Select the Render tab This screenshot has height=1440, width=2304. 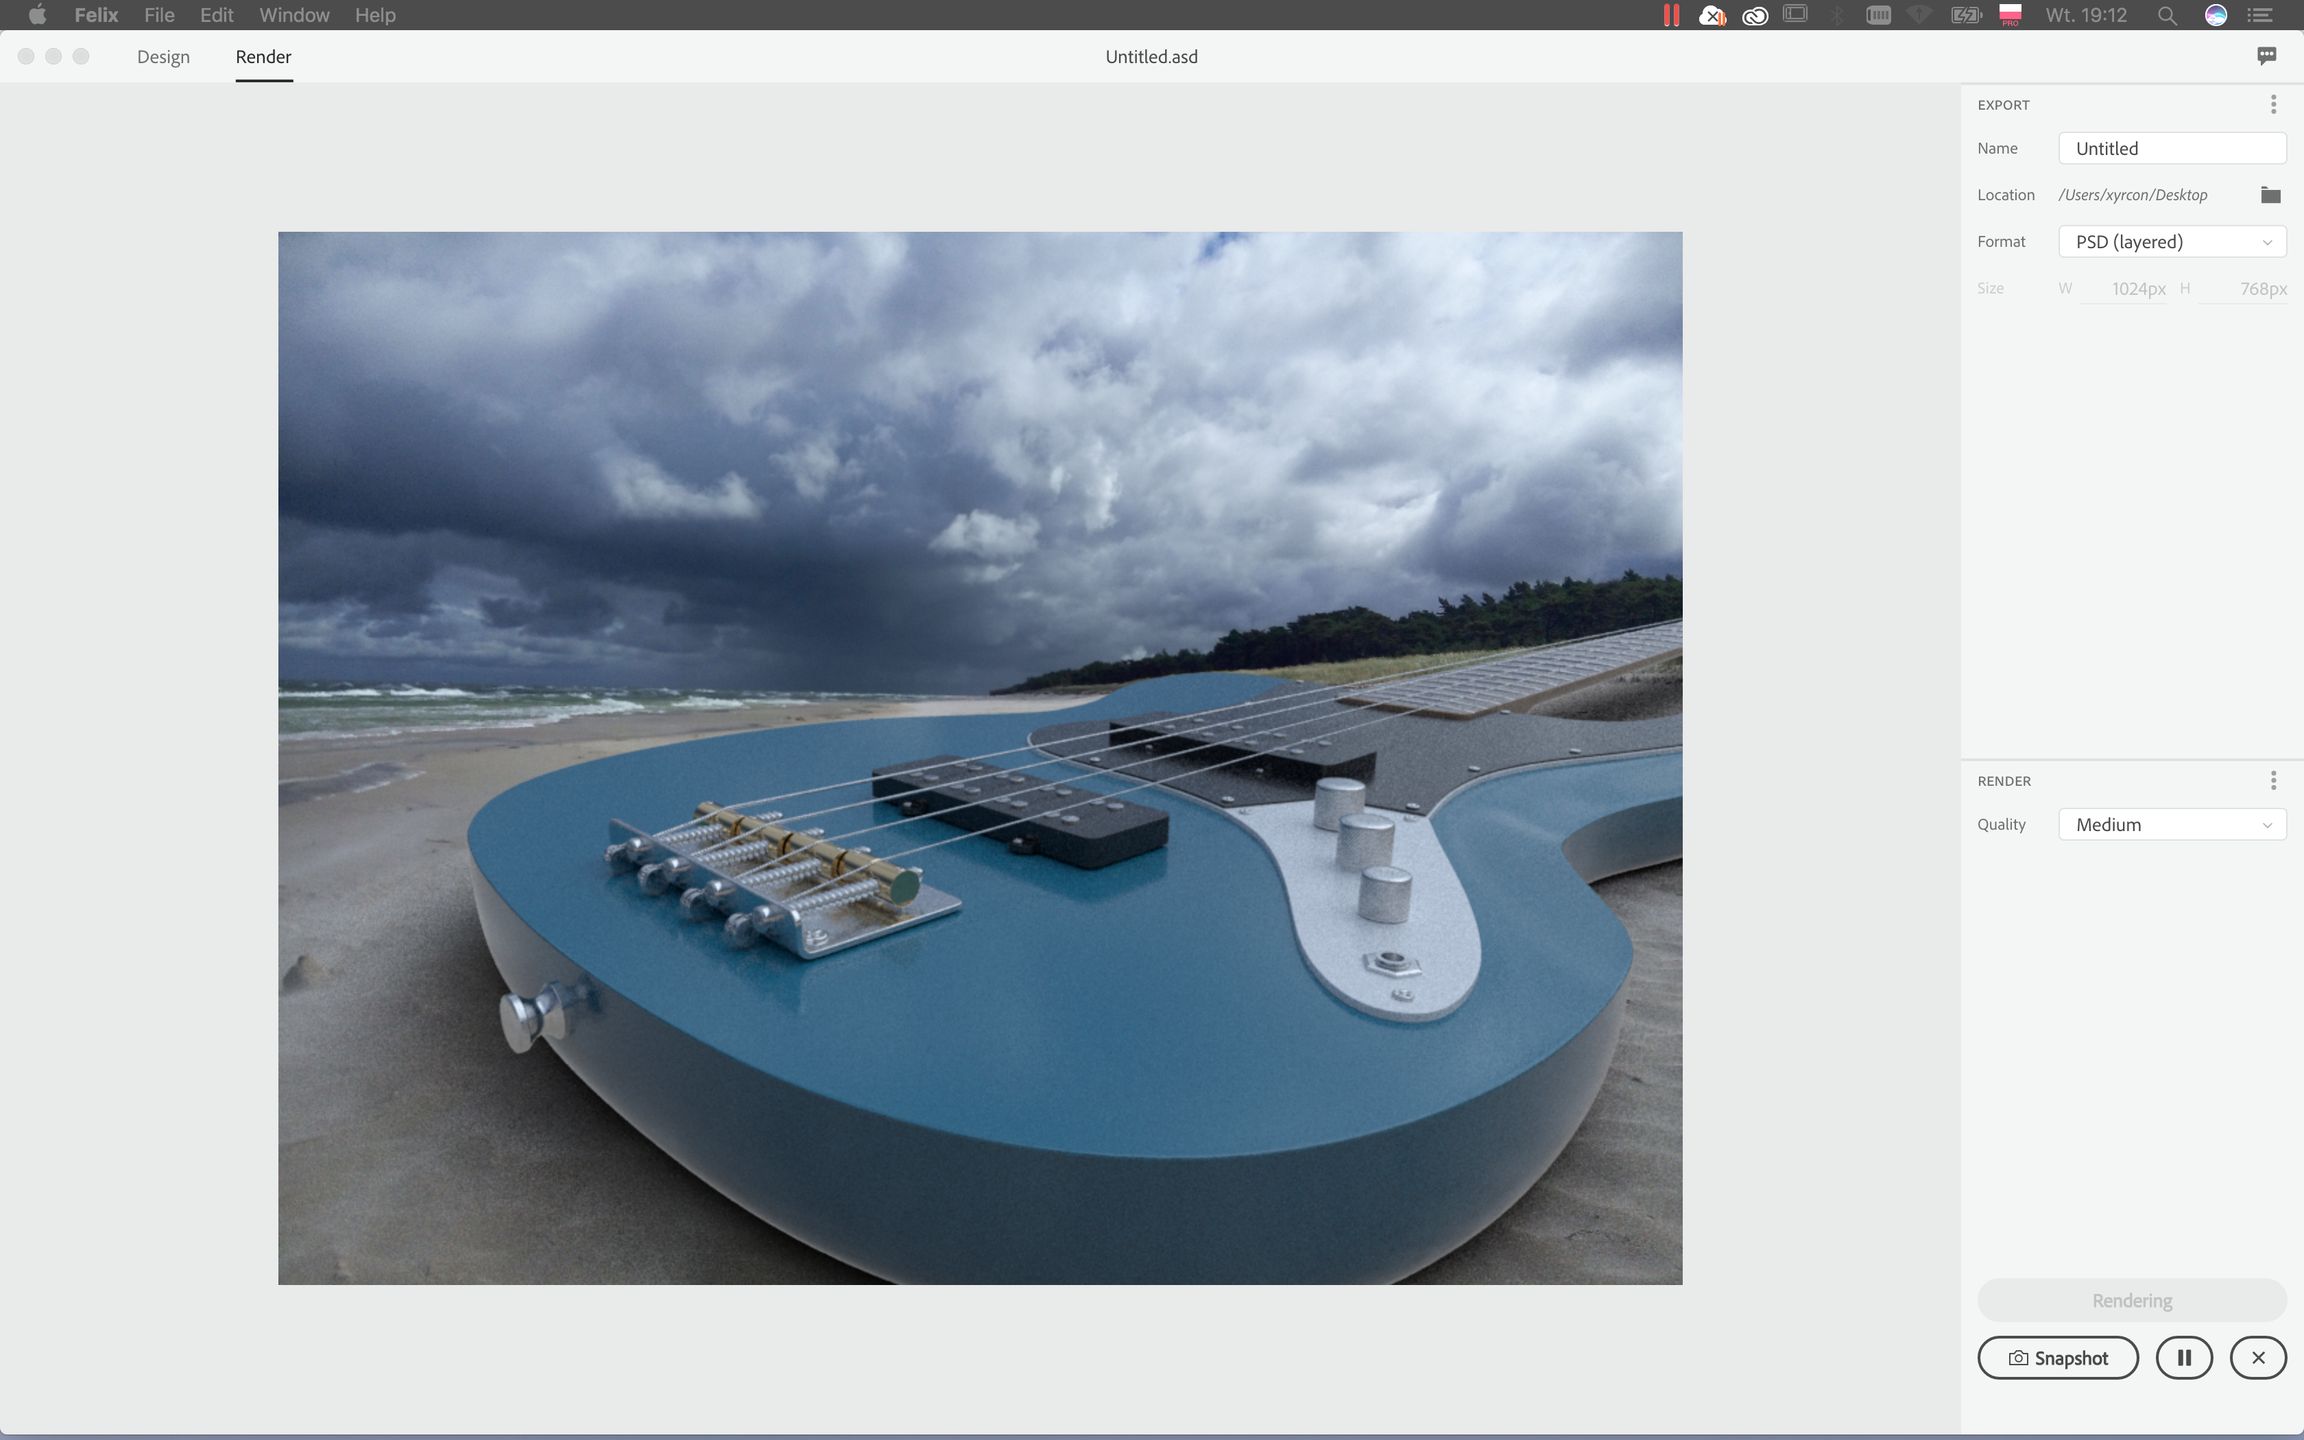(264, 57)
